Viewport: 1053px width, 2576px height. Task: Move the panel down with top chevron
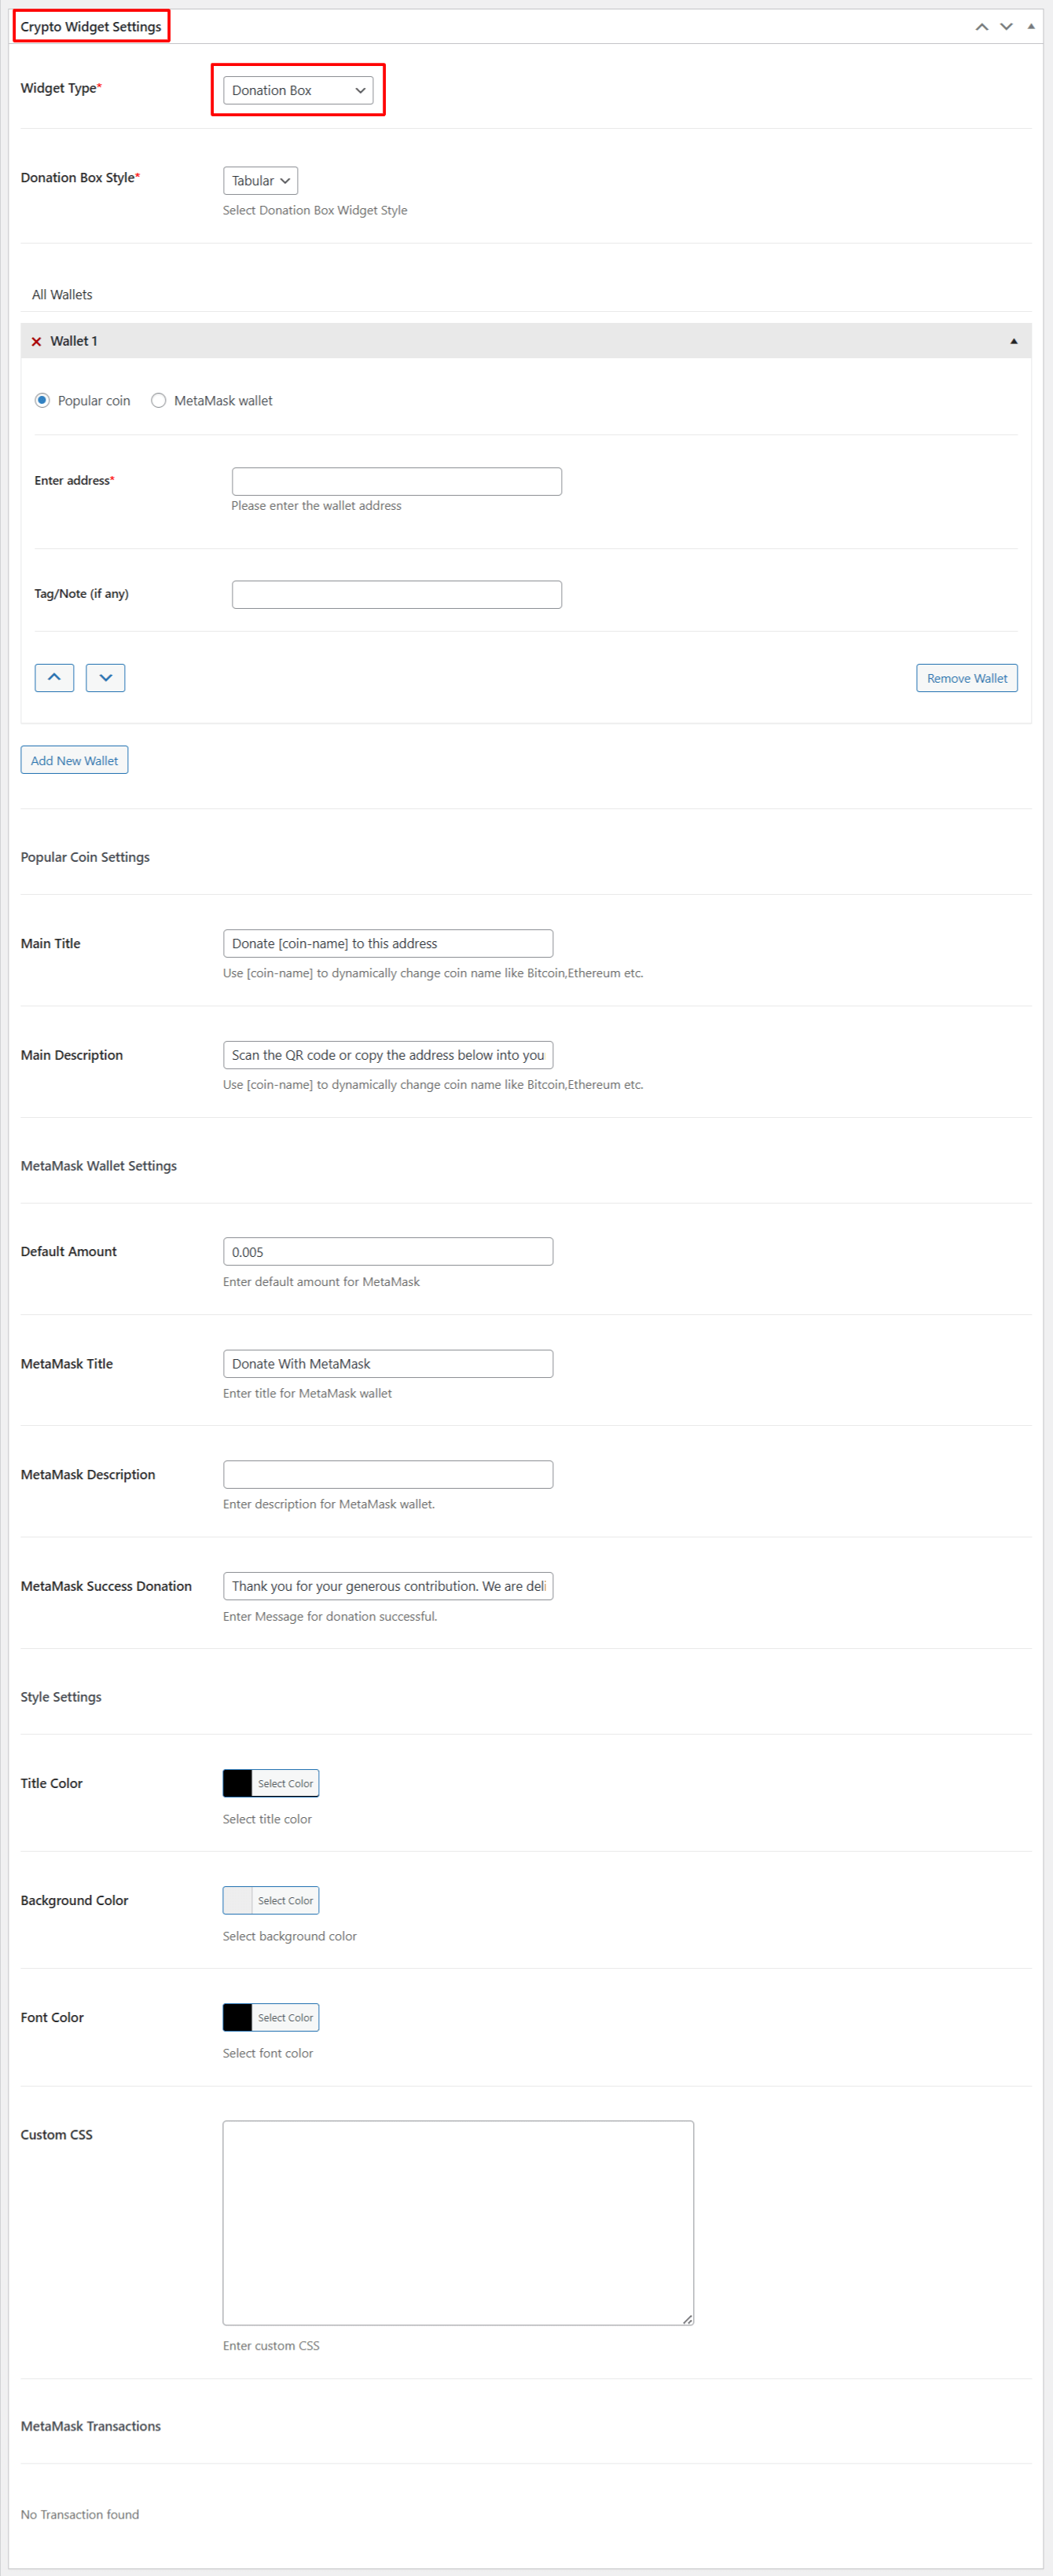pos(1006,27)
